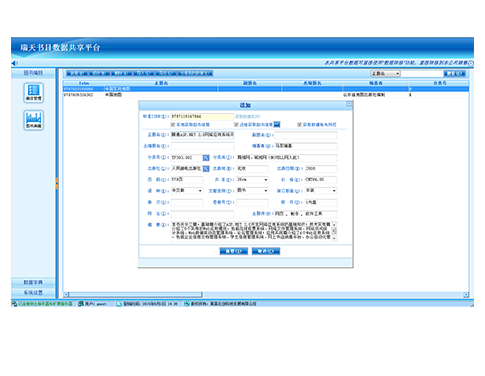Click the 附件 input in the dialog
485x376 pixels.
tap(321, 202)
